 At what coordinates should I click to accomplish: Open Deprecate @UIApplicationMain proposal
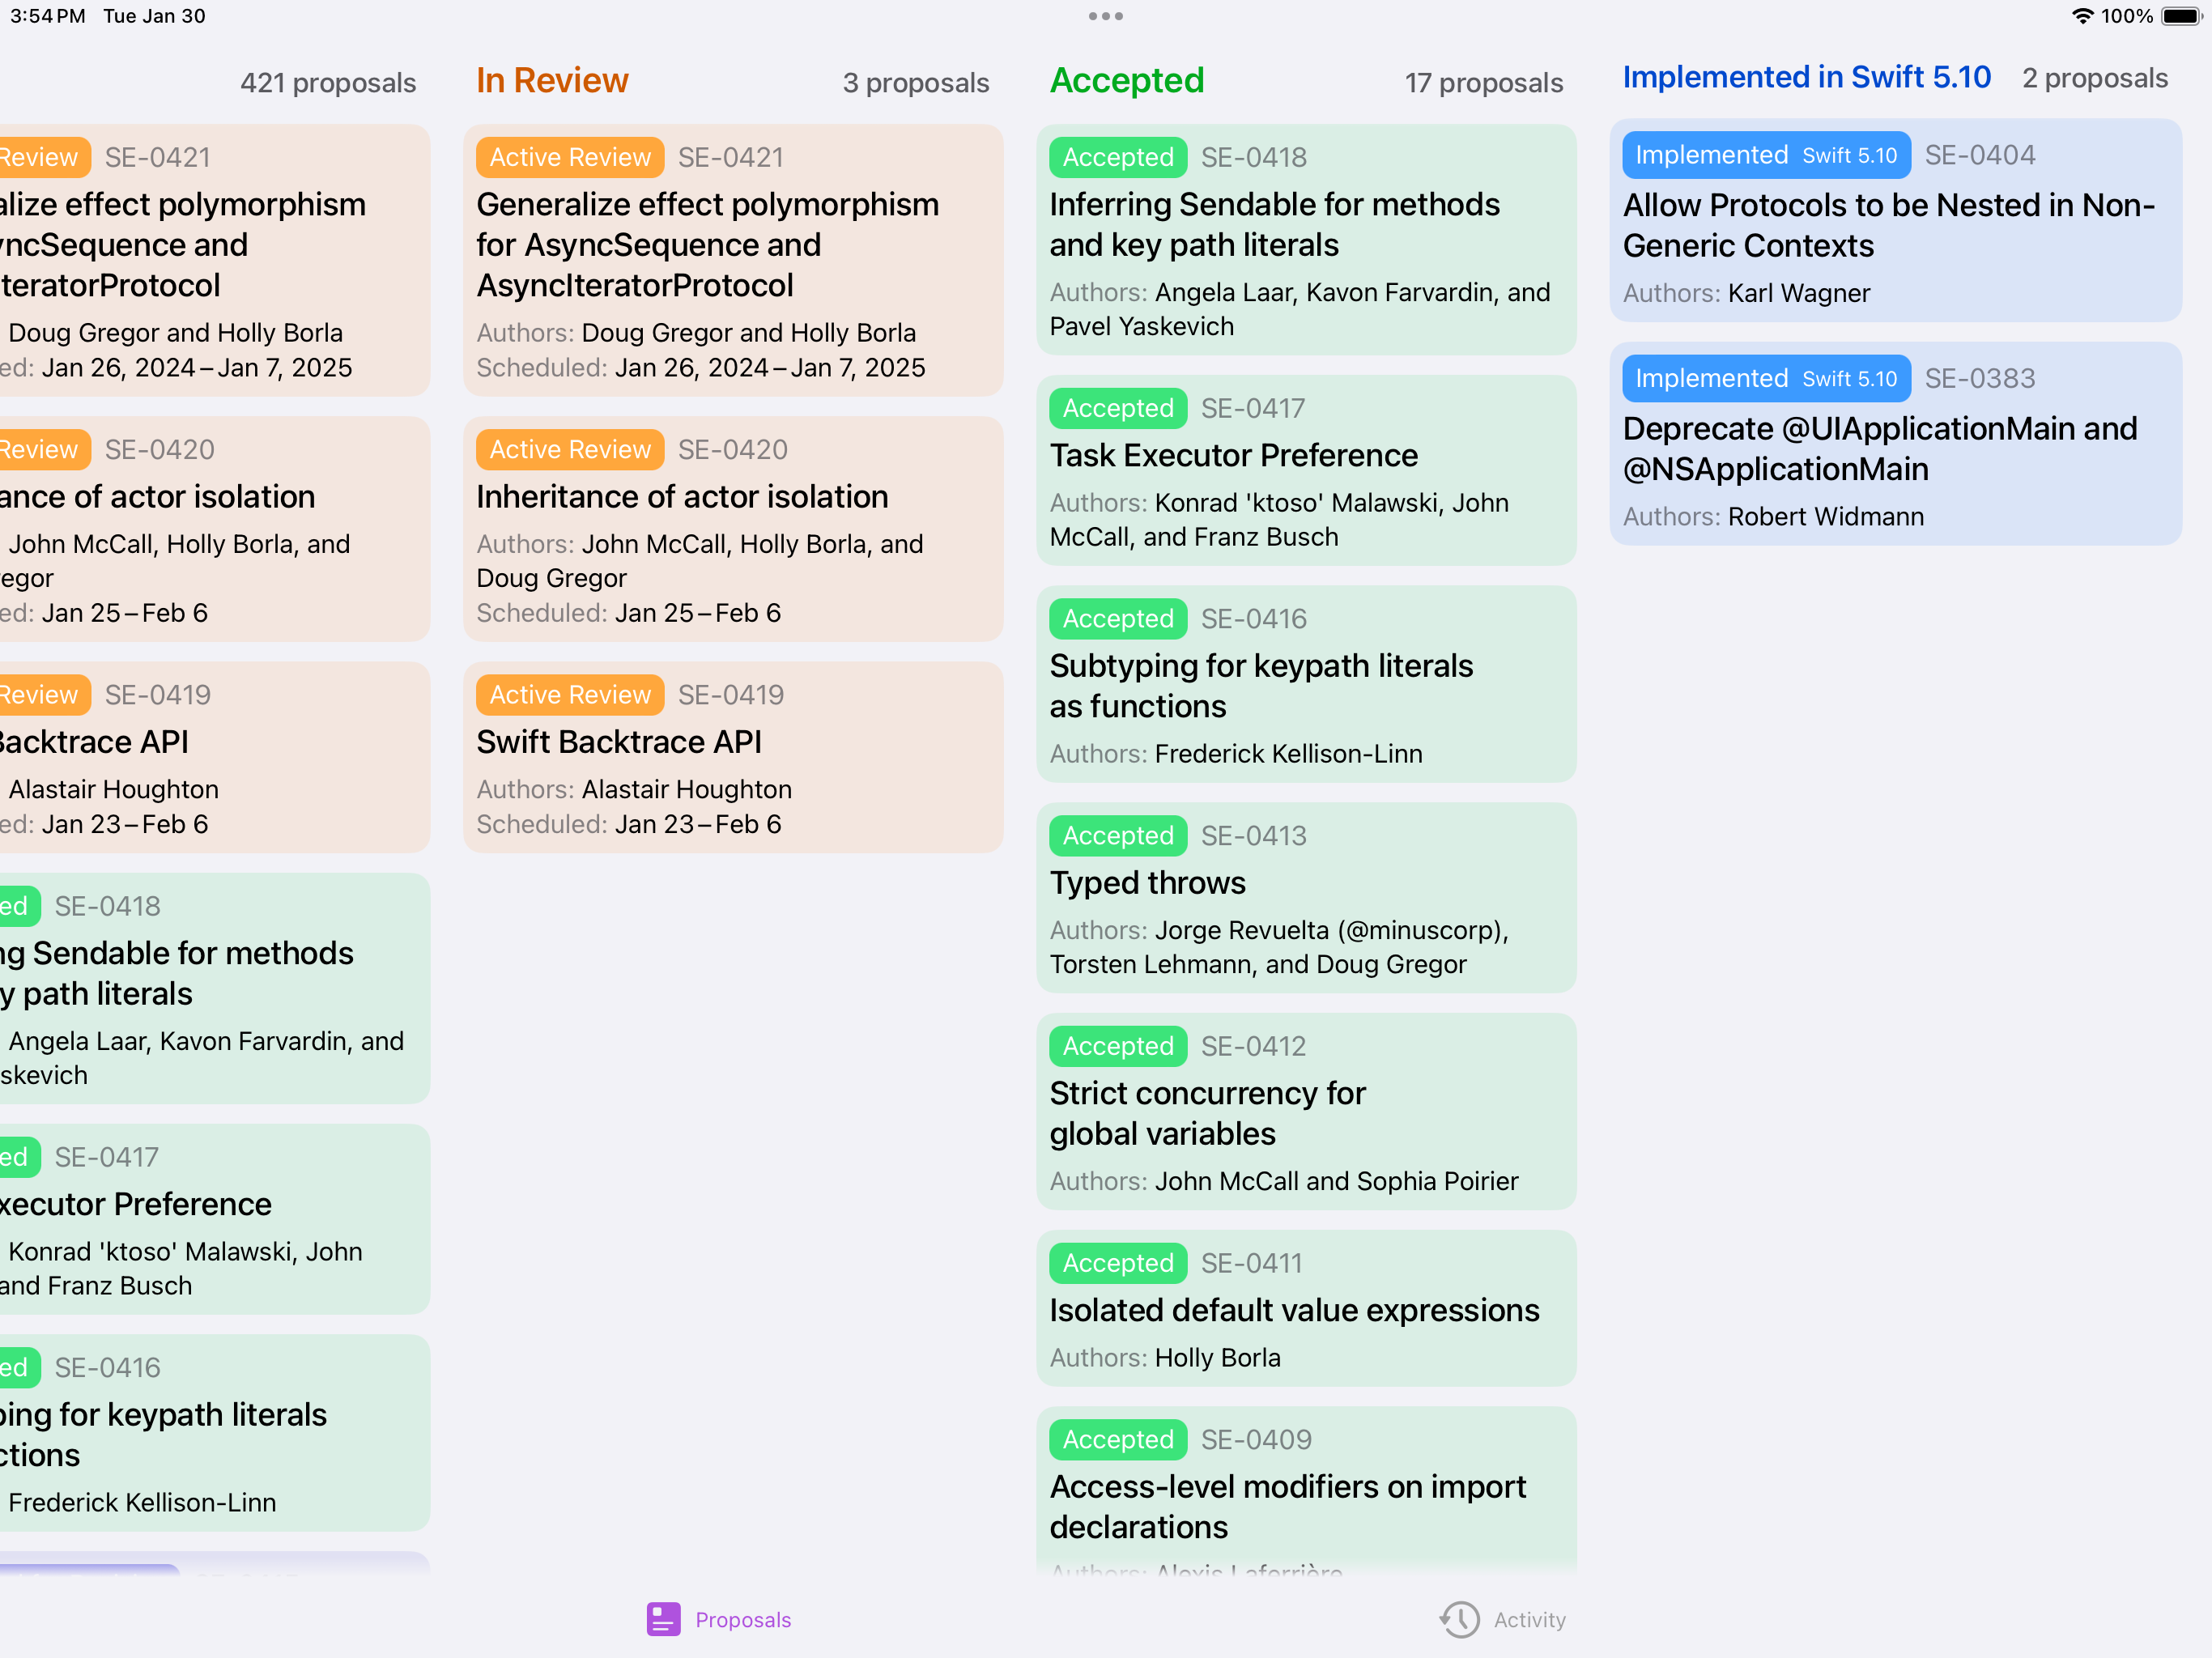coord(1895,444)
